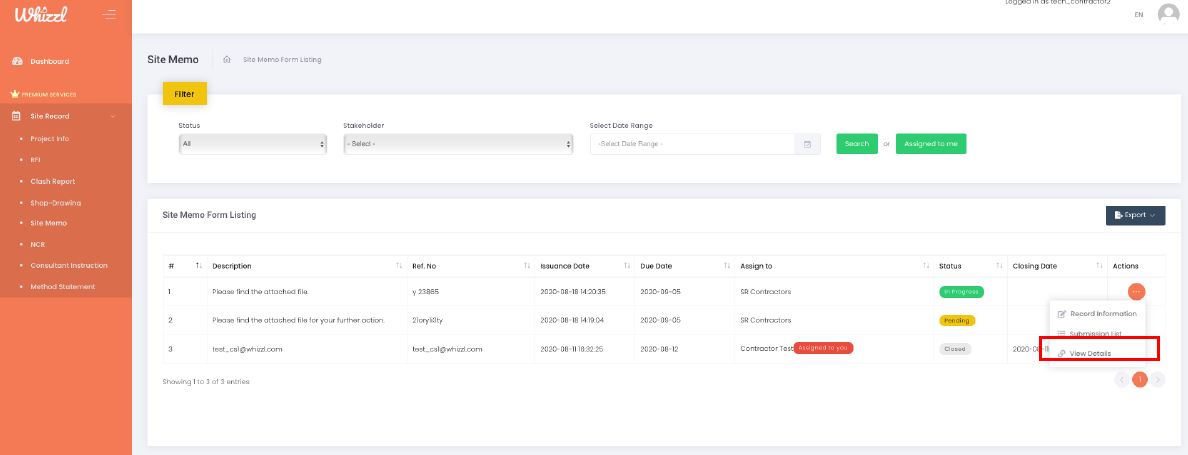Open NCR in the sidebar
The image size is (1188, 455).
(37, 244)
